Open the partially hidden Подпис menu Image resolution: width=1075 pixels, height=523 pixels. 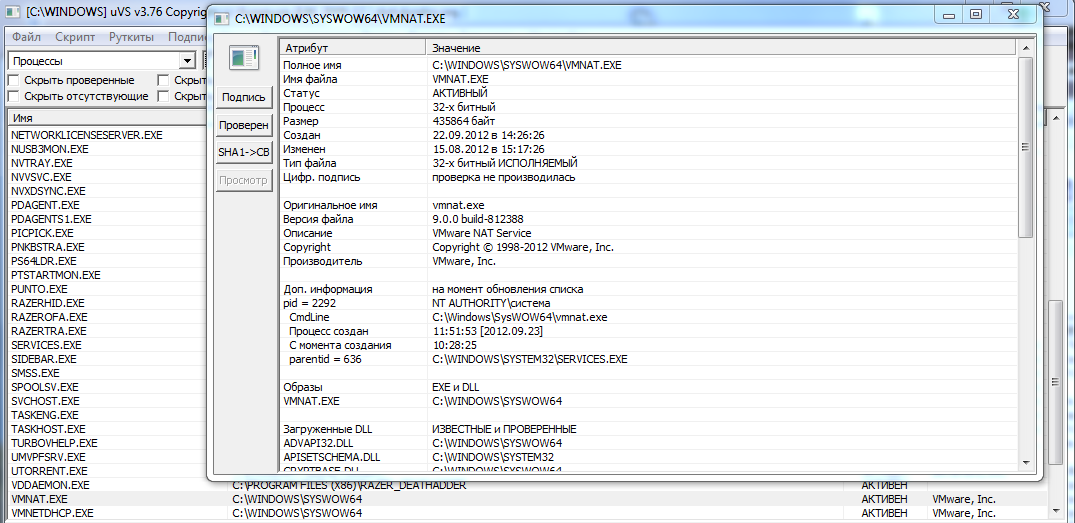(186, 37)
